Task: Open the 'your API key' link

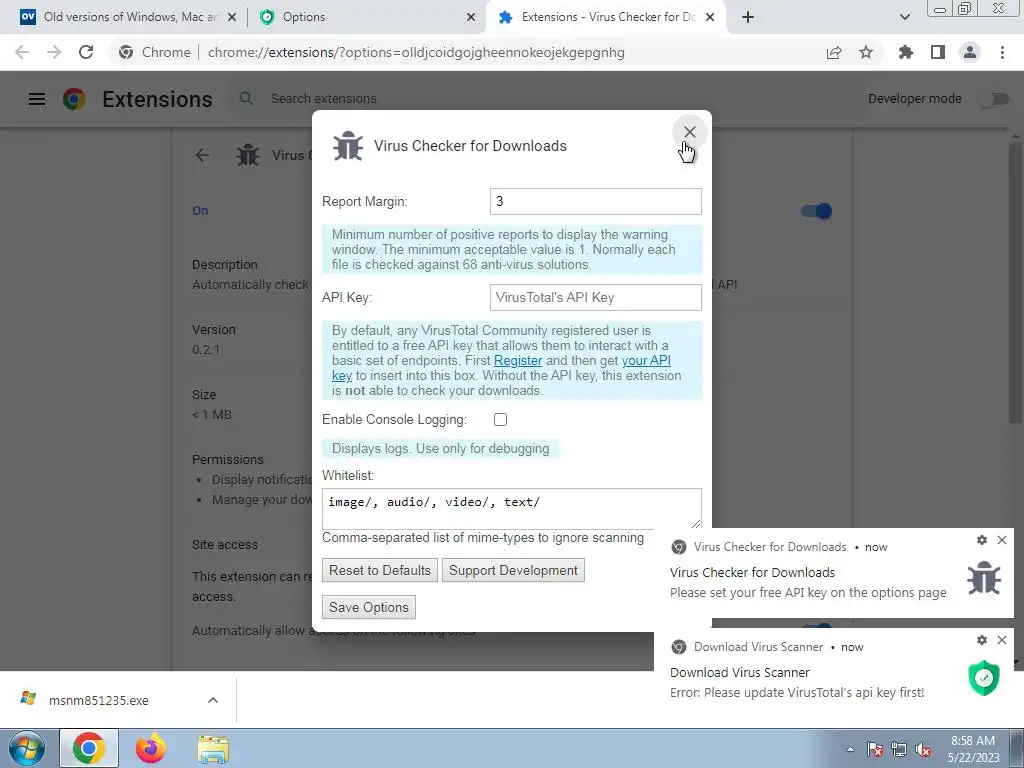Action: (x=646, y=360)
